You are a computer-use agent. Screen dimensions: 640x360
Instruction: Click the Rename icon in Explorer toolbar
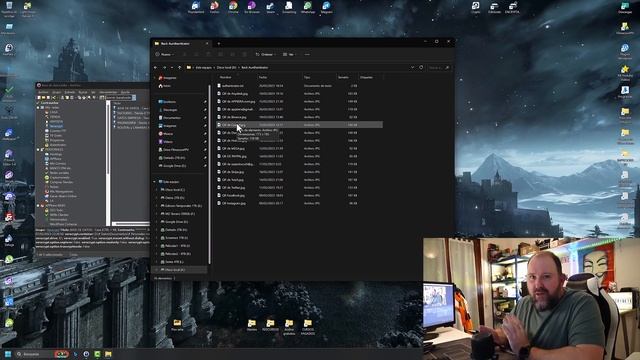pos(220,54)
